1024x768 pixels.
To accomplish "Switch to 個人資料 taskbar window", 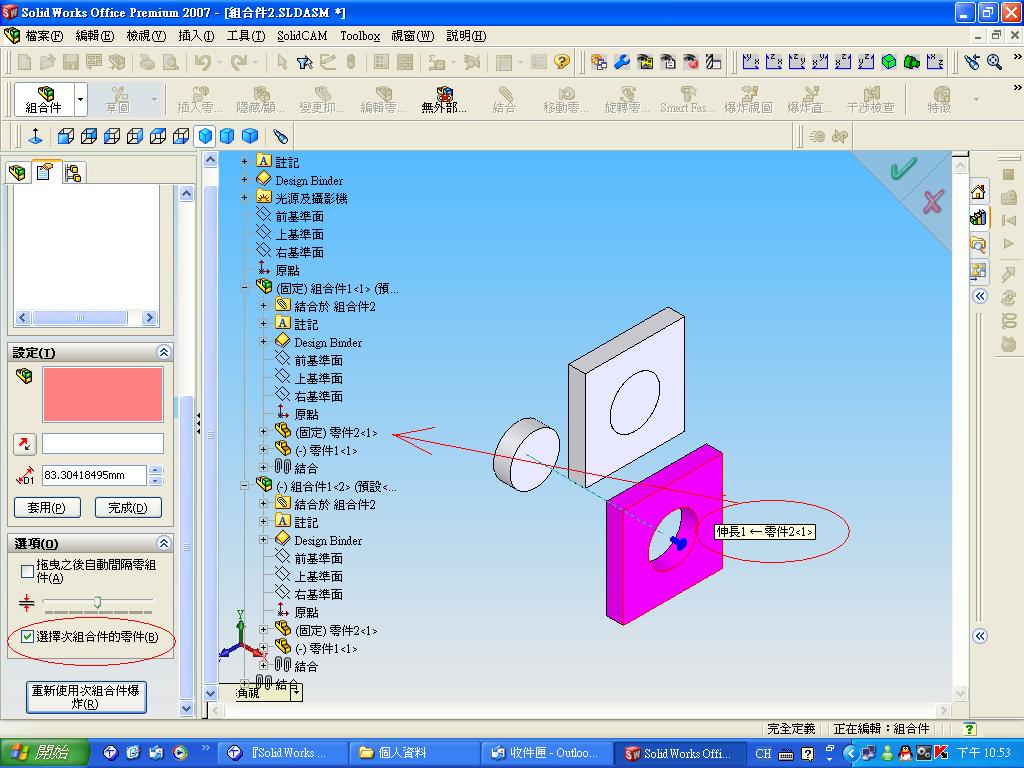I will click(x=415, y=753).
